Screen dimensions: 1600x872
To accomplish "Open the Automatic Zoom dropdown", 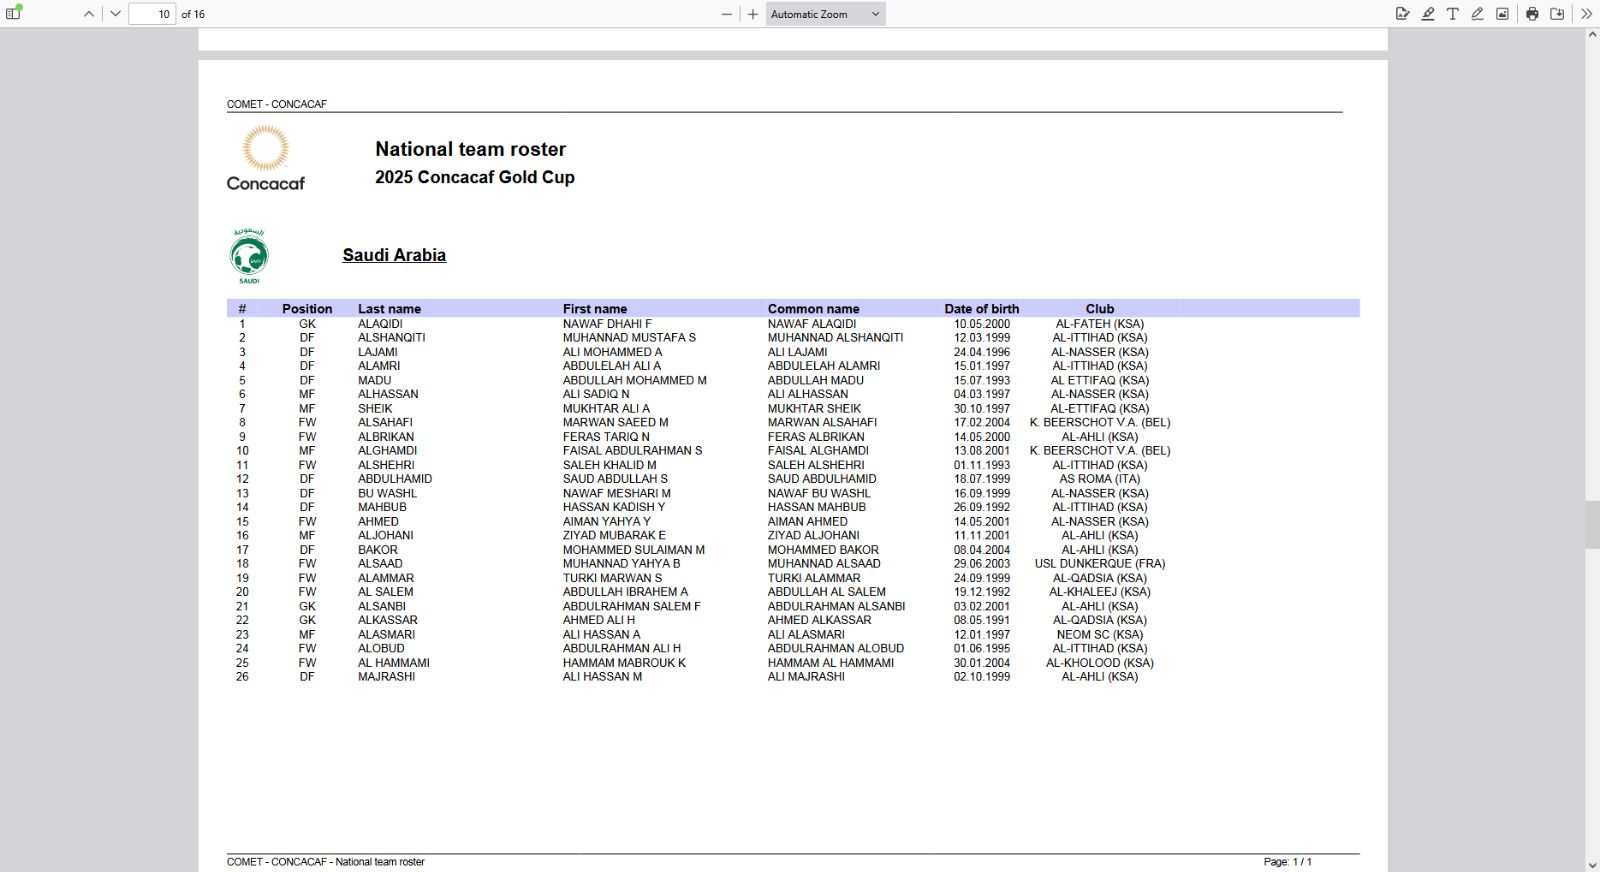I will pyautogui.click(x=825, y=14).
